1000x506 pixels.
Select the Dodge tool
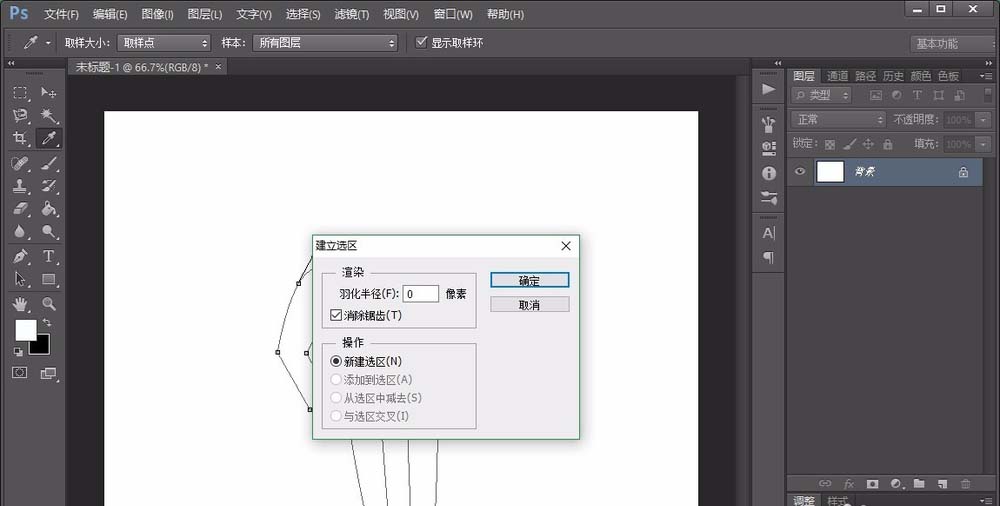[x=49, y=232]
